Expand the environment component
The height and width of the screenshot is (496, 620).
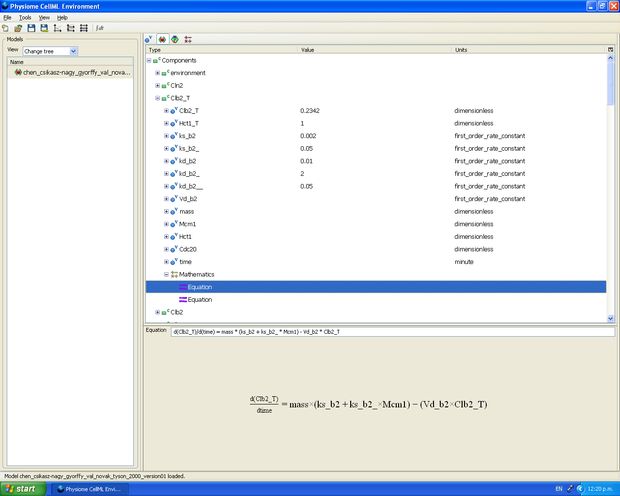(157, 73)
